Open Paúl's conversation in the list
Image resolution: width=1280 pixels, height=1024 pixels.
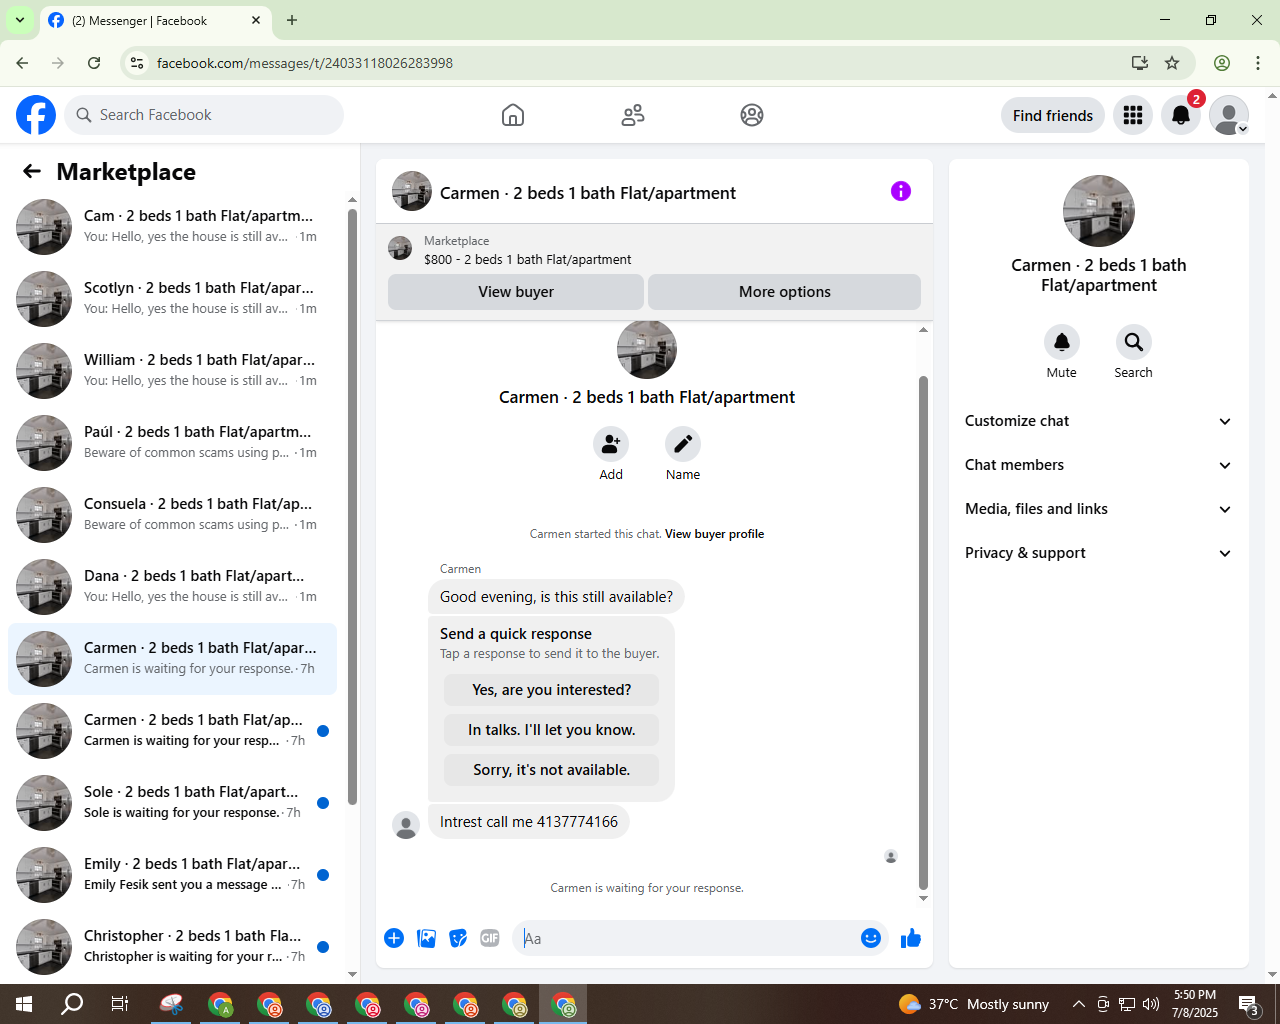[172, 443]
